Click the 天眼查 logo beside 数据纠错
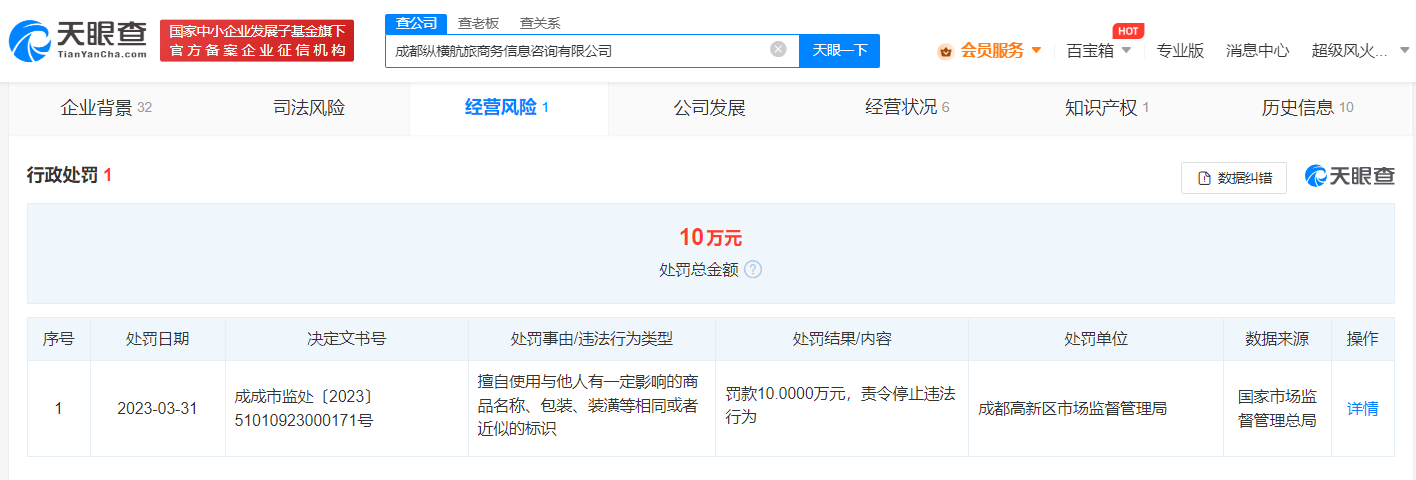The height and width of the screenshot is (480, 1416). click(1349, 177)
